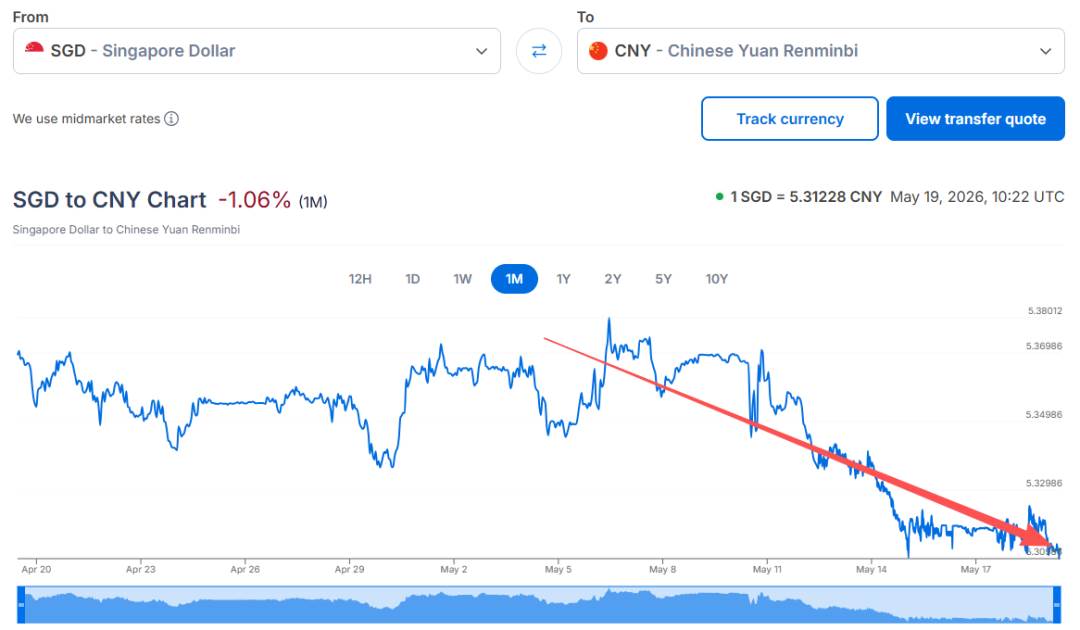Click left handle of chart range navigator
This screenshot has height=630, width=1080.
pyautogui.click(x=21, y=605)
